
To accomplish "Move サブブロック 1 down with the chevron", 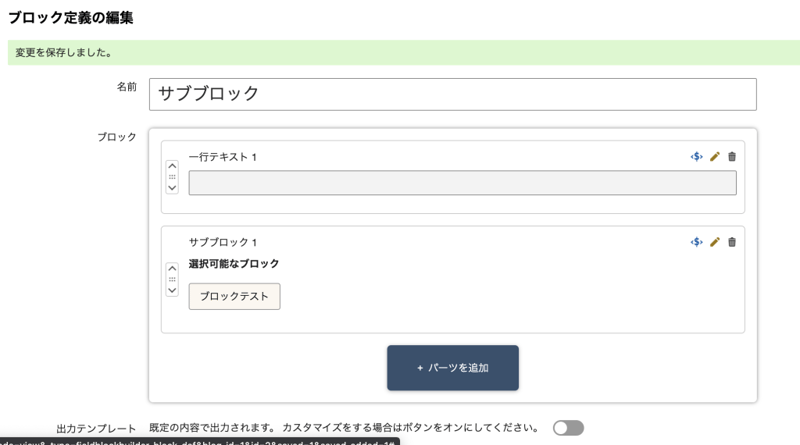I will click(172, 290).
